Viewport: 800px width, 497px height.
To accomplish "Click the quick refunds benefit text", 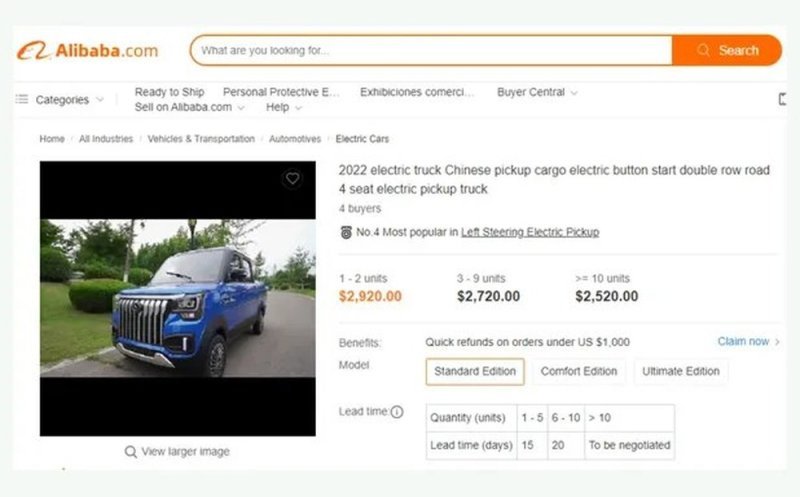I will pyautogui.click(x=528, y=342).
